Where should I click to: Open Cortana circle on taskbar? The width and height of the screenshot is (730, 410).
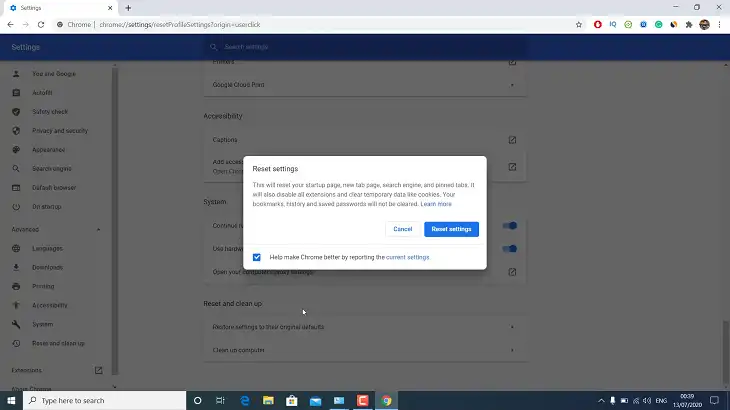click(197, 401)
